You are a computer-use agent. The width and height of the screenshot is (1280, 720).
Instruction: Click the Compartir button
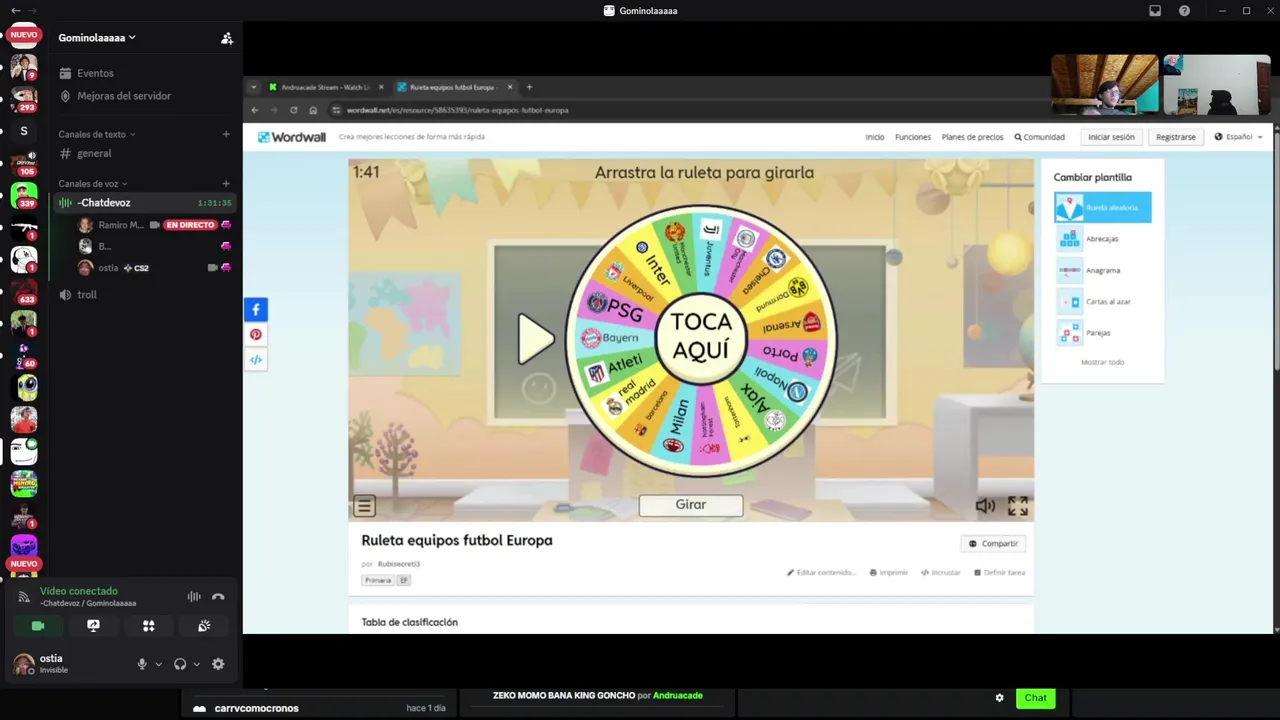(x=993, y=544)
